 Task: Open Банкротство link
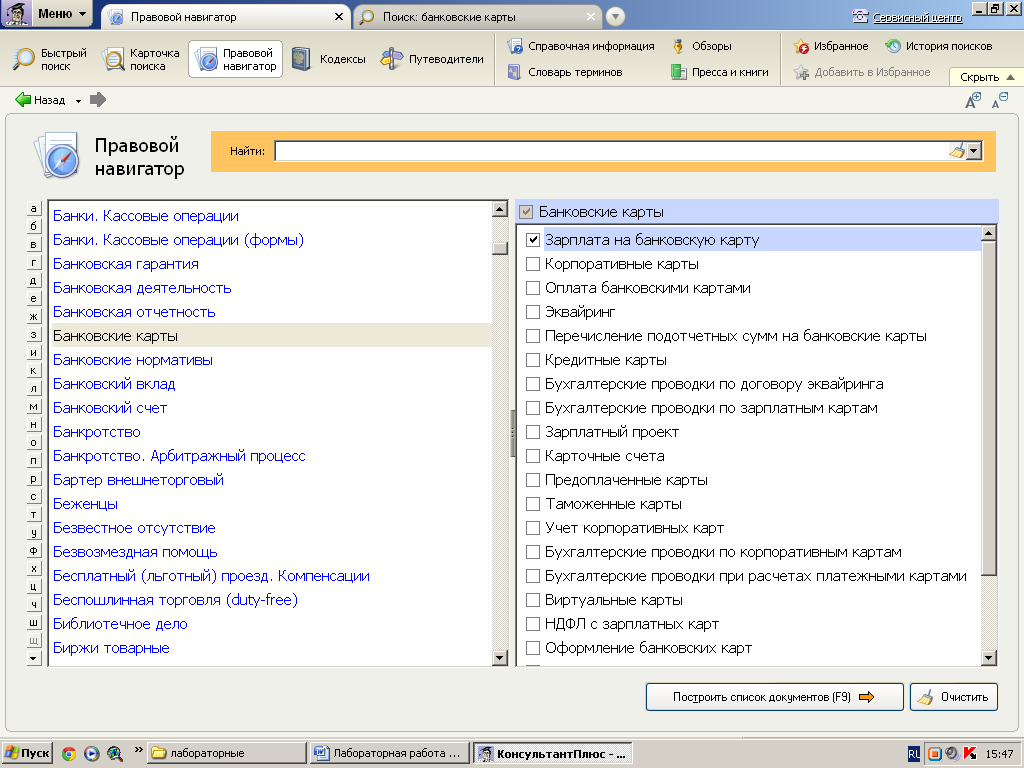pos(97,432)
